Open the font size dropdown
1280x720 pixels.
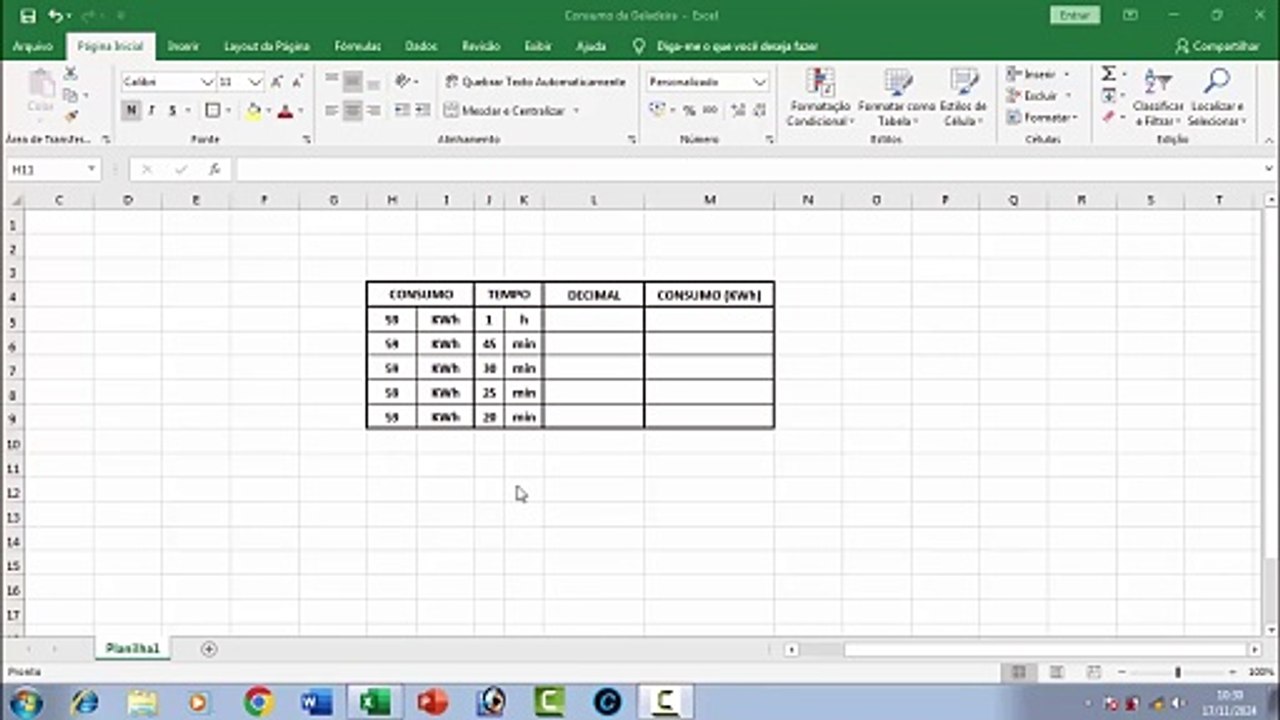click(255, 82)
